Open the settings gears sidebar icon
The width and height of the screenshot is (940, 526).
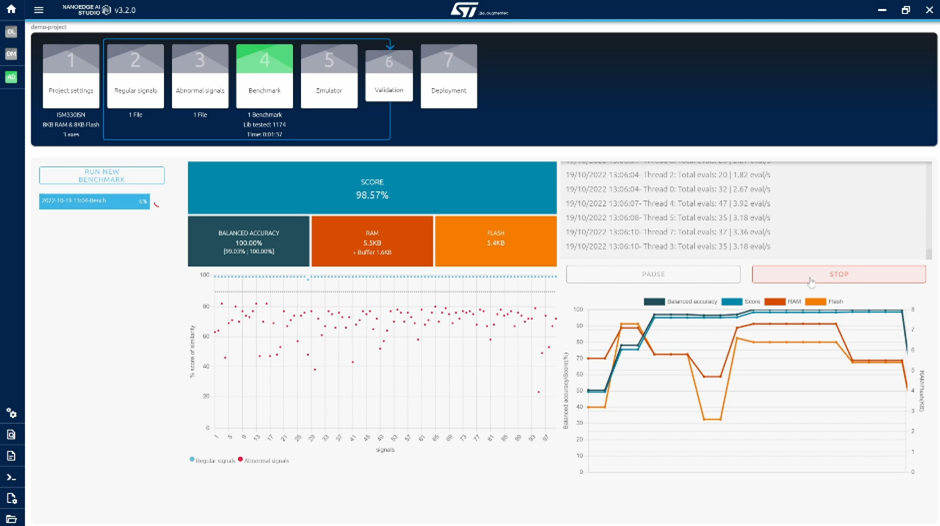pos(11,413)
